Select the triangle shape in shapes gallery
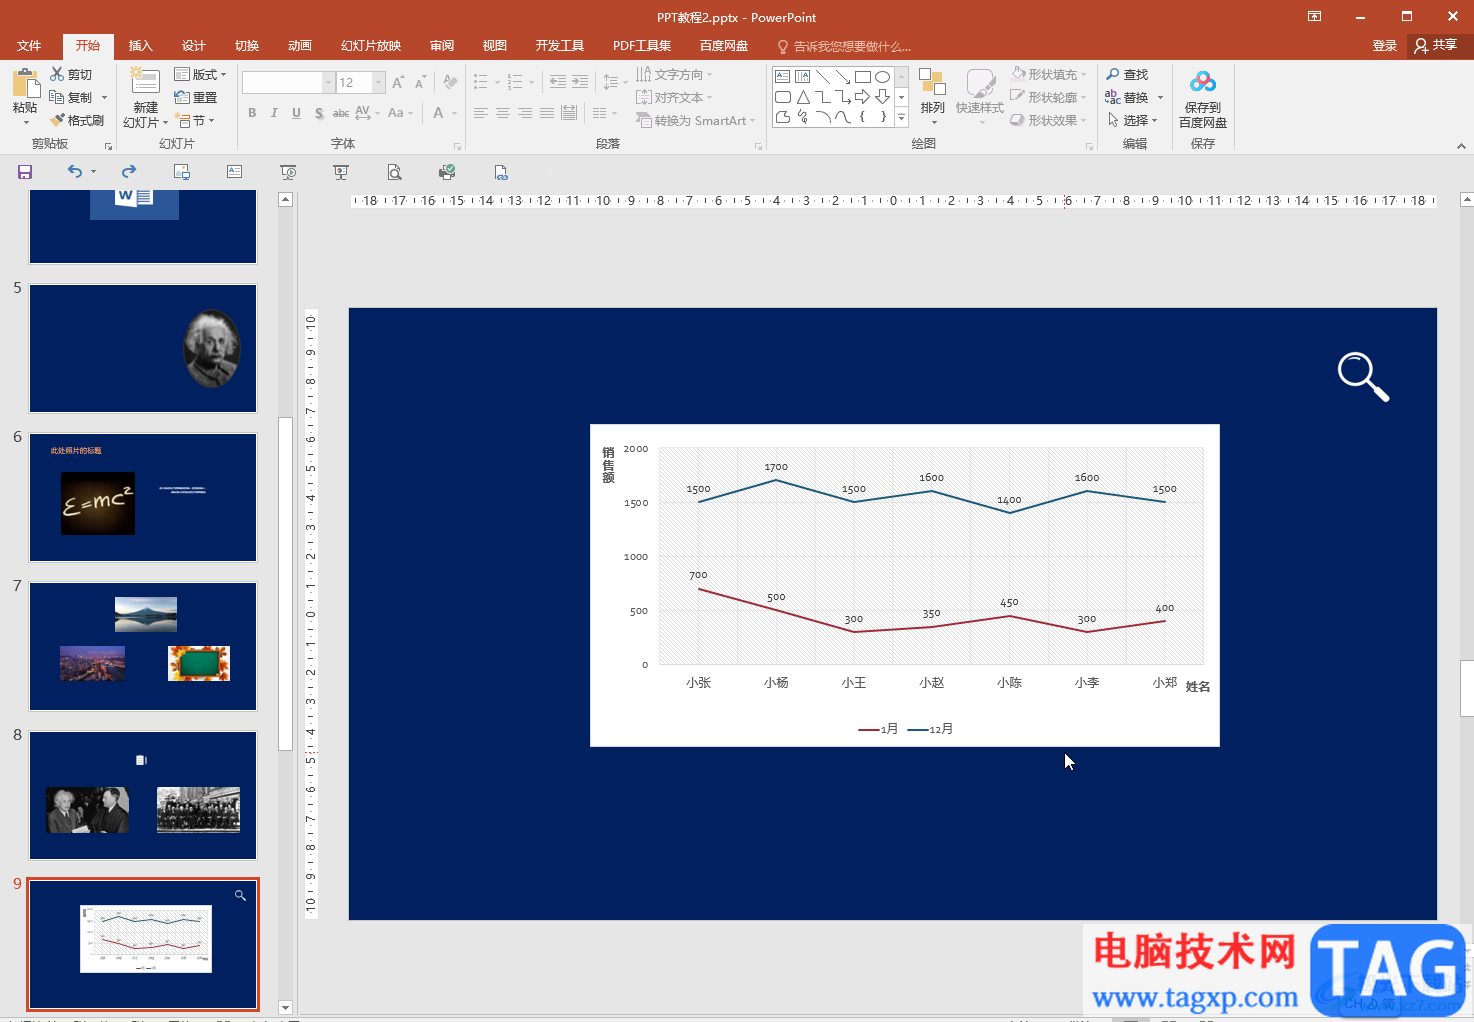Image resolution: width=1474 pixels, height=1022 pixels. coord(803,97)
